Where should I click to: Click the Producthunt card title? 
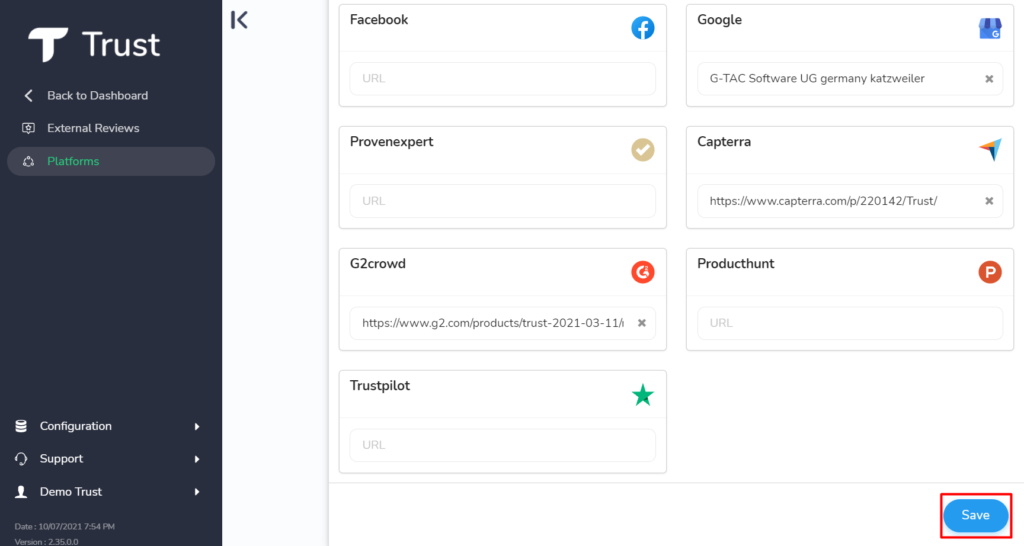[x=735, y=264]
